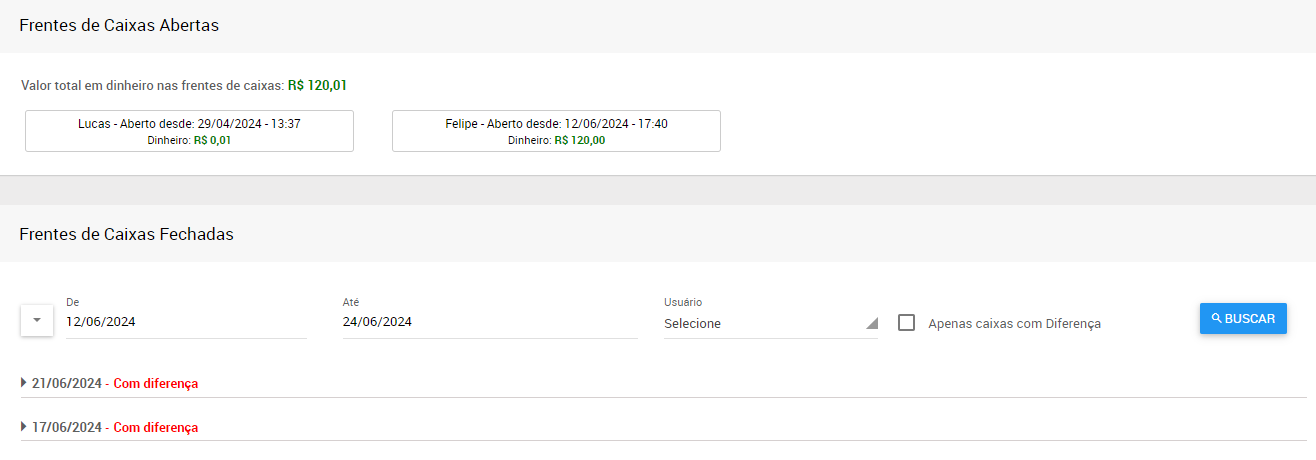Click the 'Apenas caixas com Diferença' label text
This screenshot has height=460, width=1316.
click(x=1014, y=324)
